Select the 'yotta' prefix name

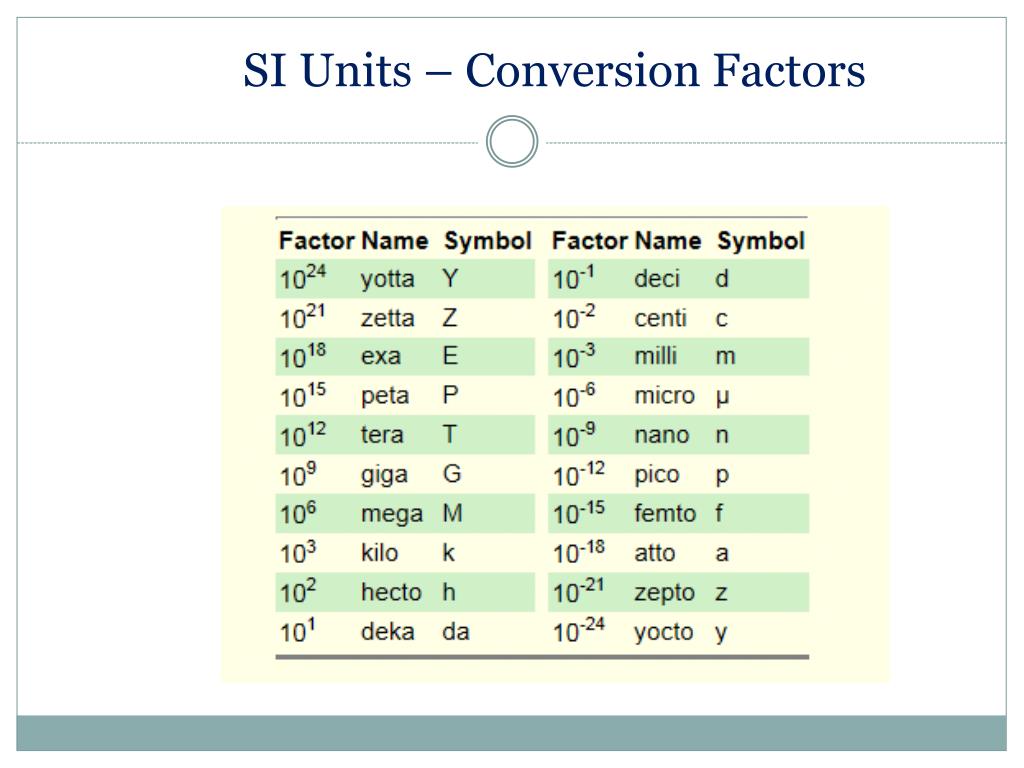pyautogui.click(x=387, y=279)
